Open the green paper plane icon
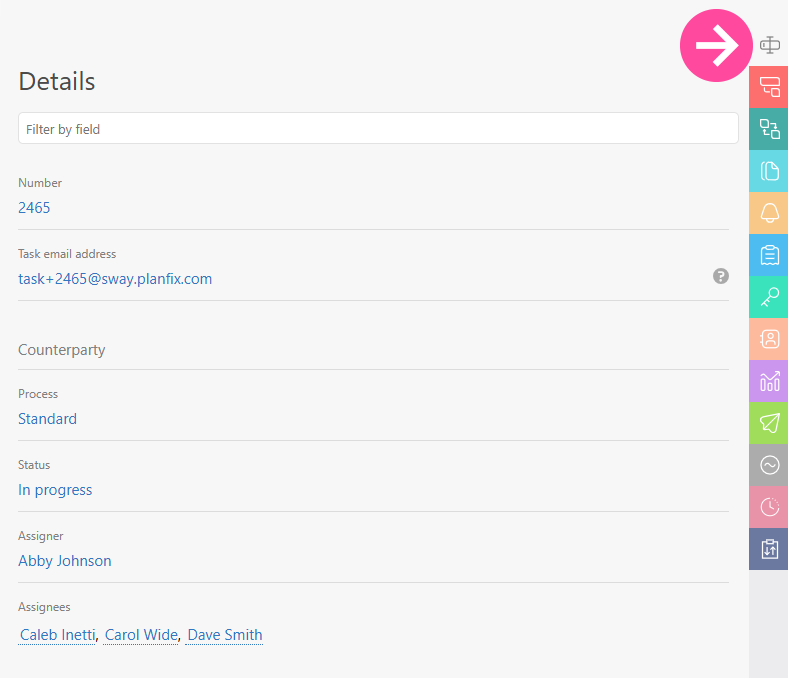788x678 pixels. (x=769, y=423)
